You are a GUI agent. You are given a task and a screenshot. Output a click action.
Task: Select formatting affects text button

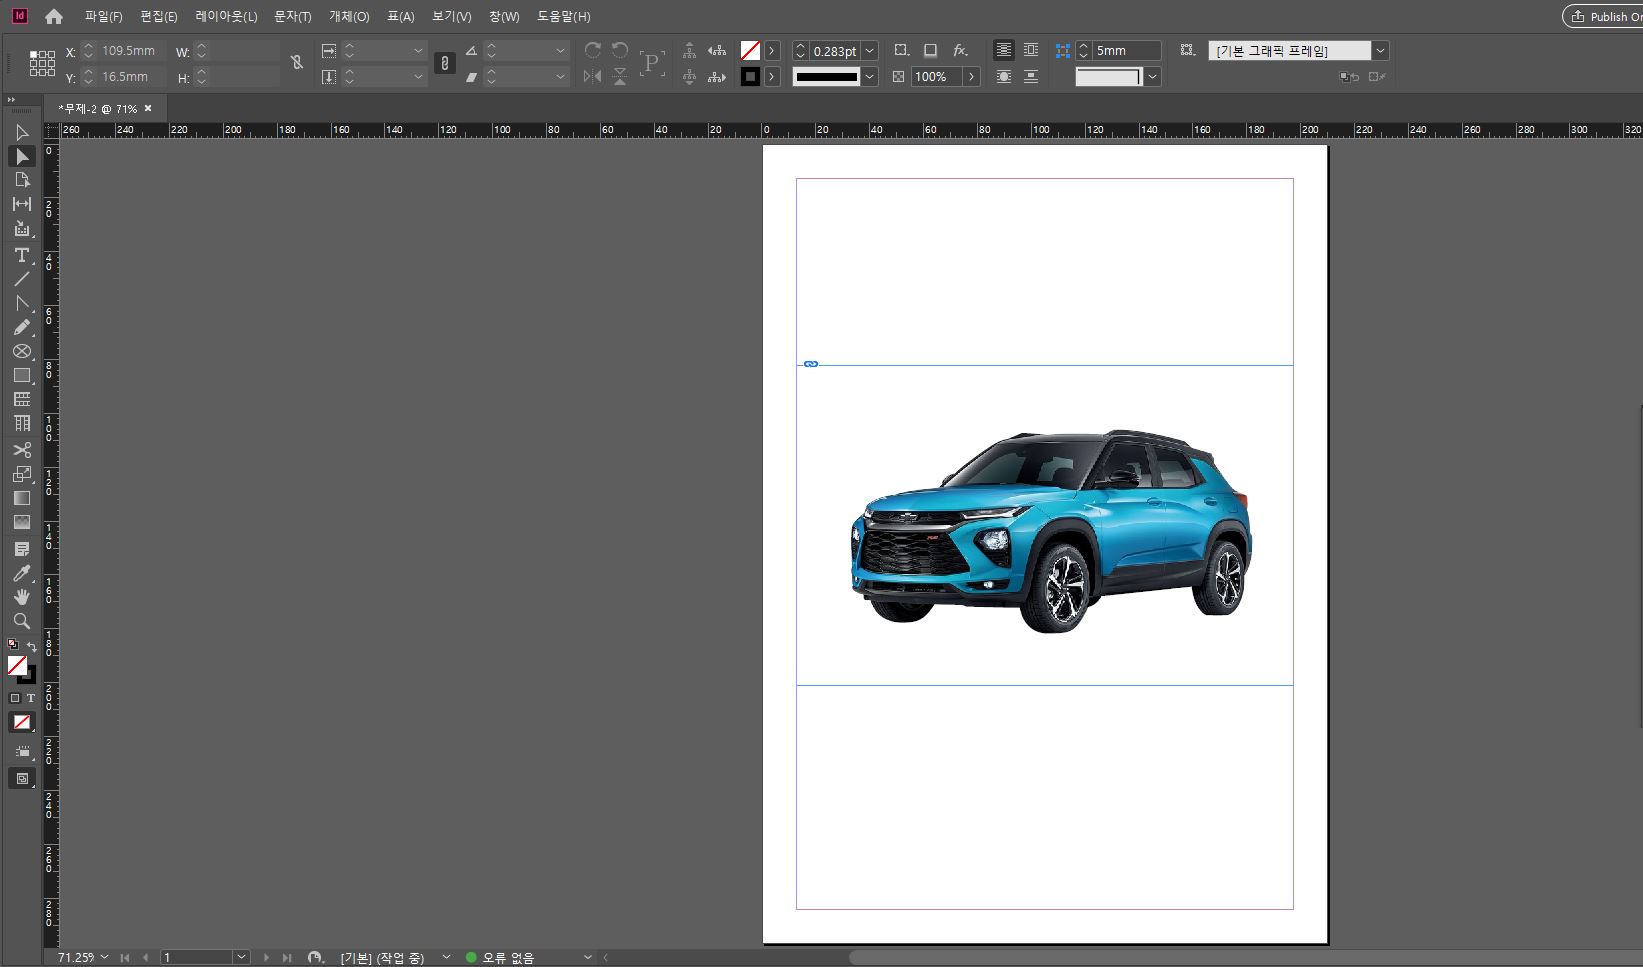31,698
